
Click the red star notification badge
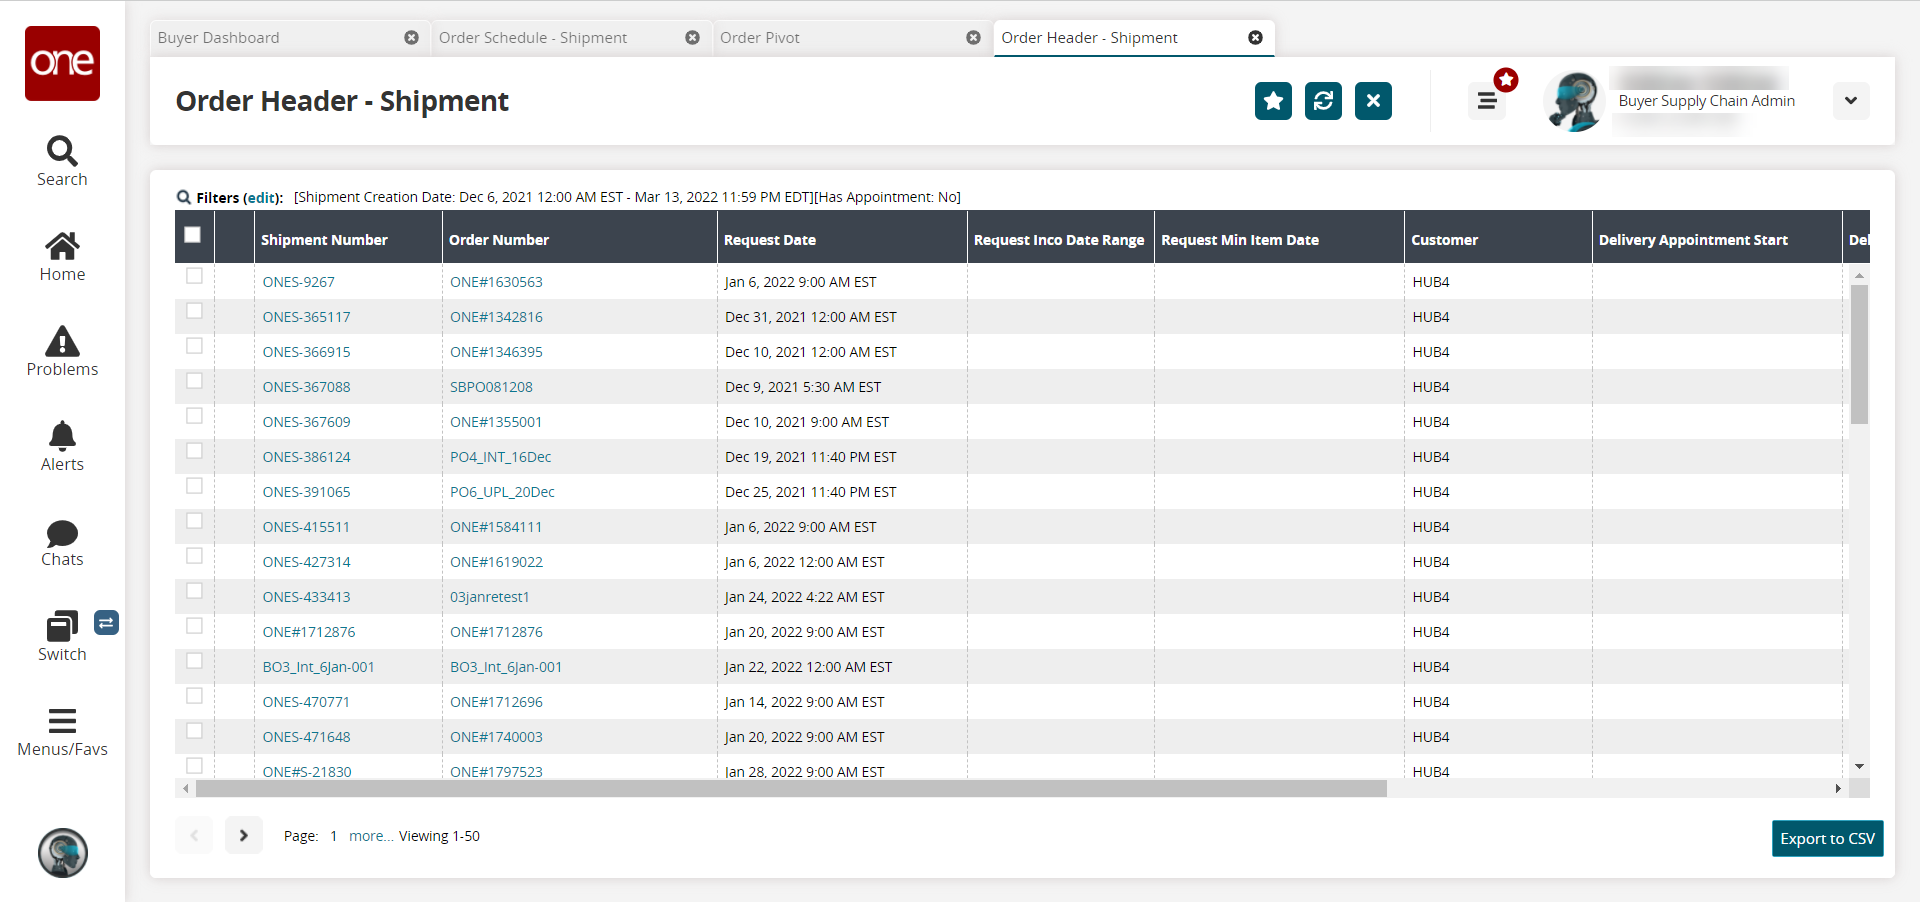click(x=1506, y=80)
